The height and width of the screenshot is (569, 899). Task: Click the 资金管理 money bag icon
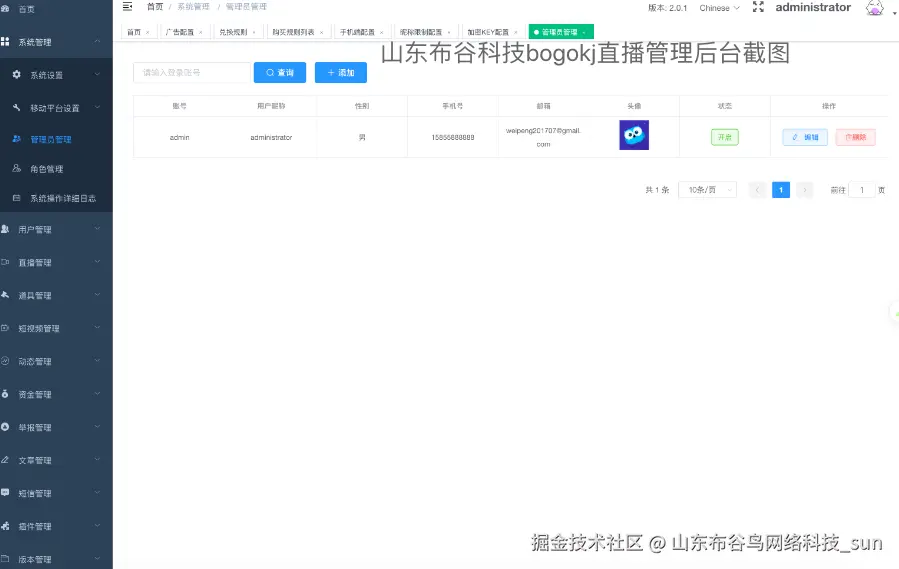[5, 394]
